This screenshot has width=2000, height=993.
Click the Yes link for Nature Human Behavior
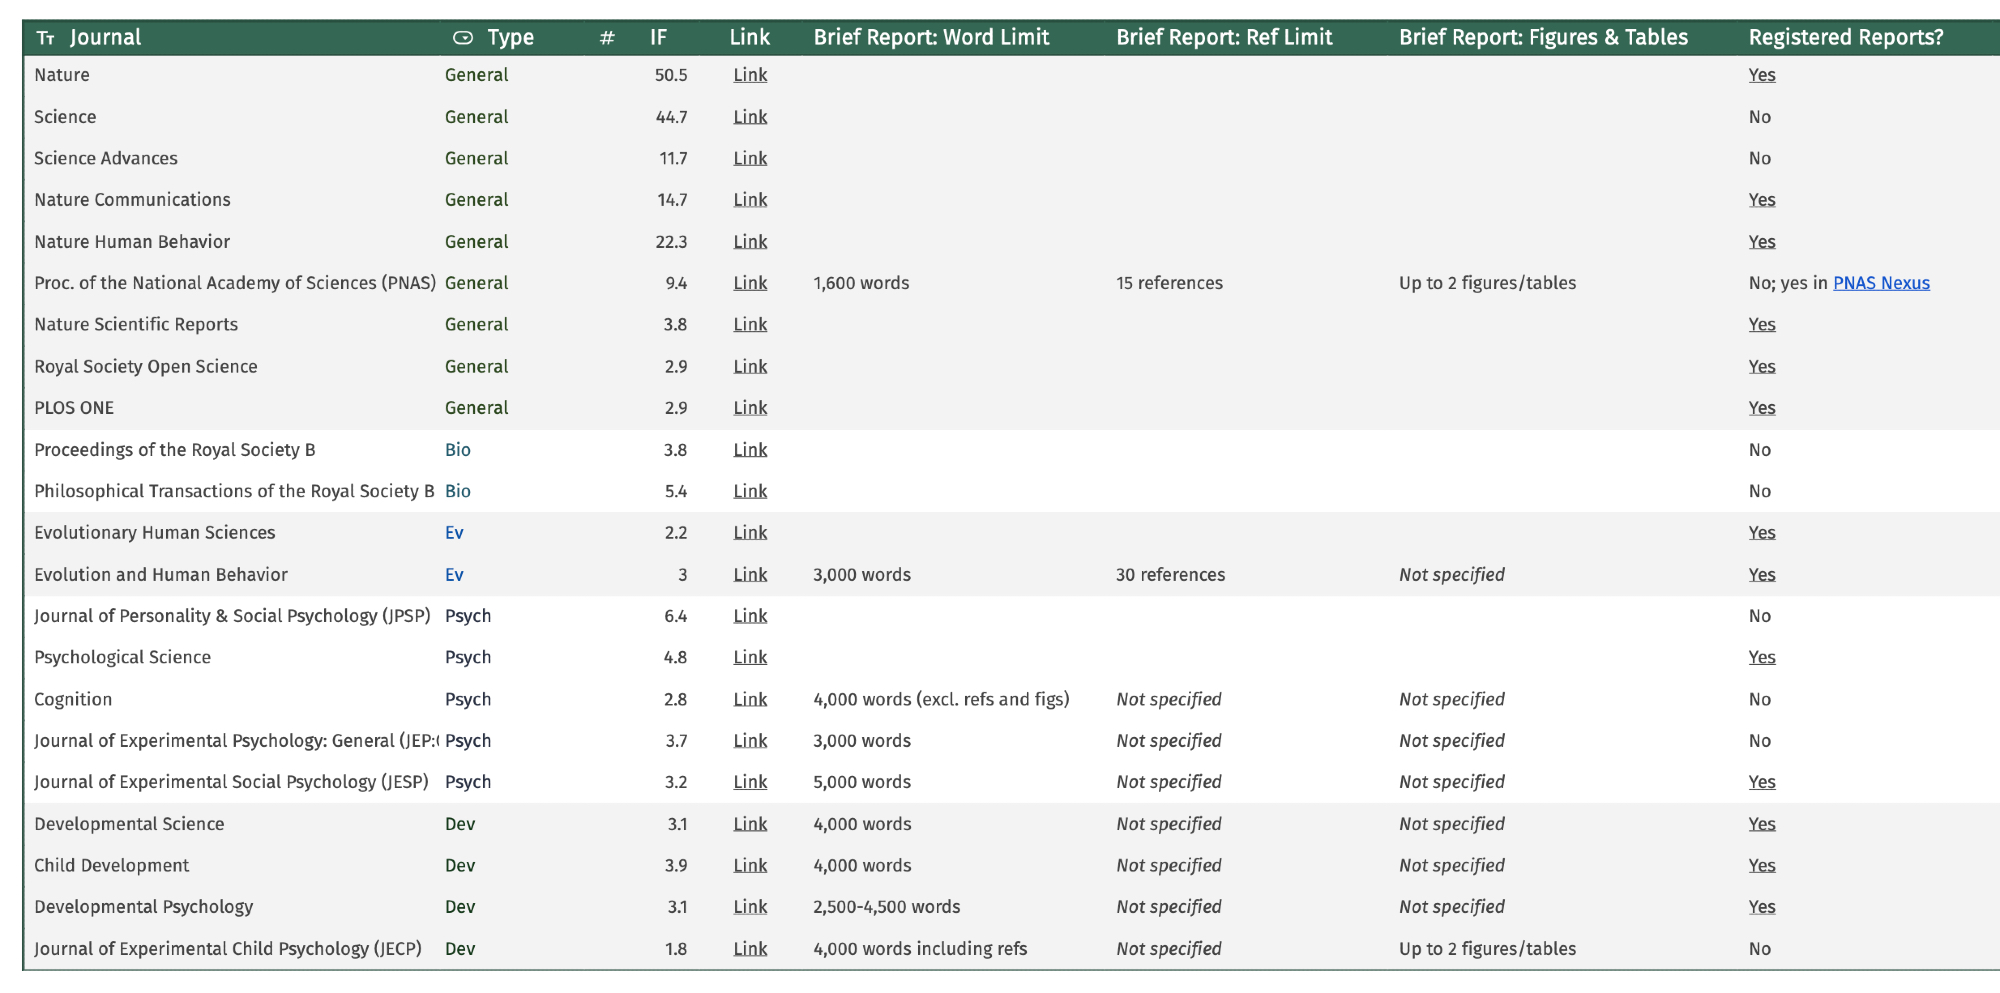(1762, 242)
